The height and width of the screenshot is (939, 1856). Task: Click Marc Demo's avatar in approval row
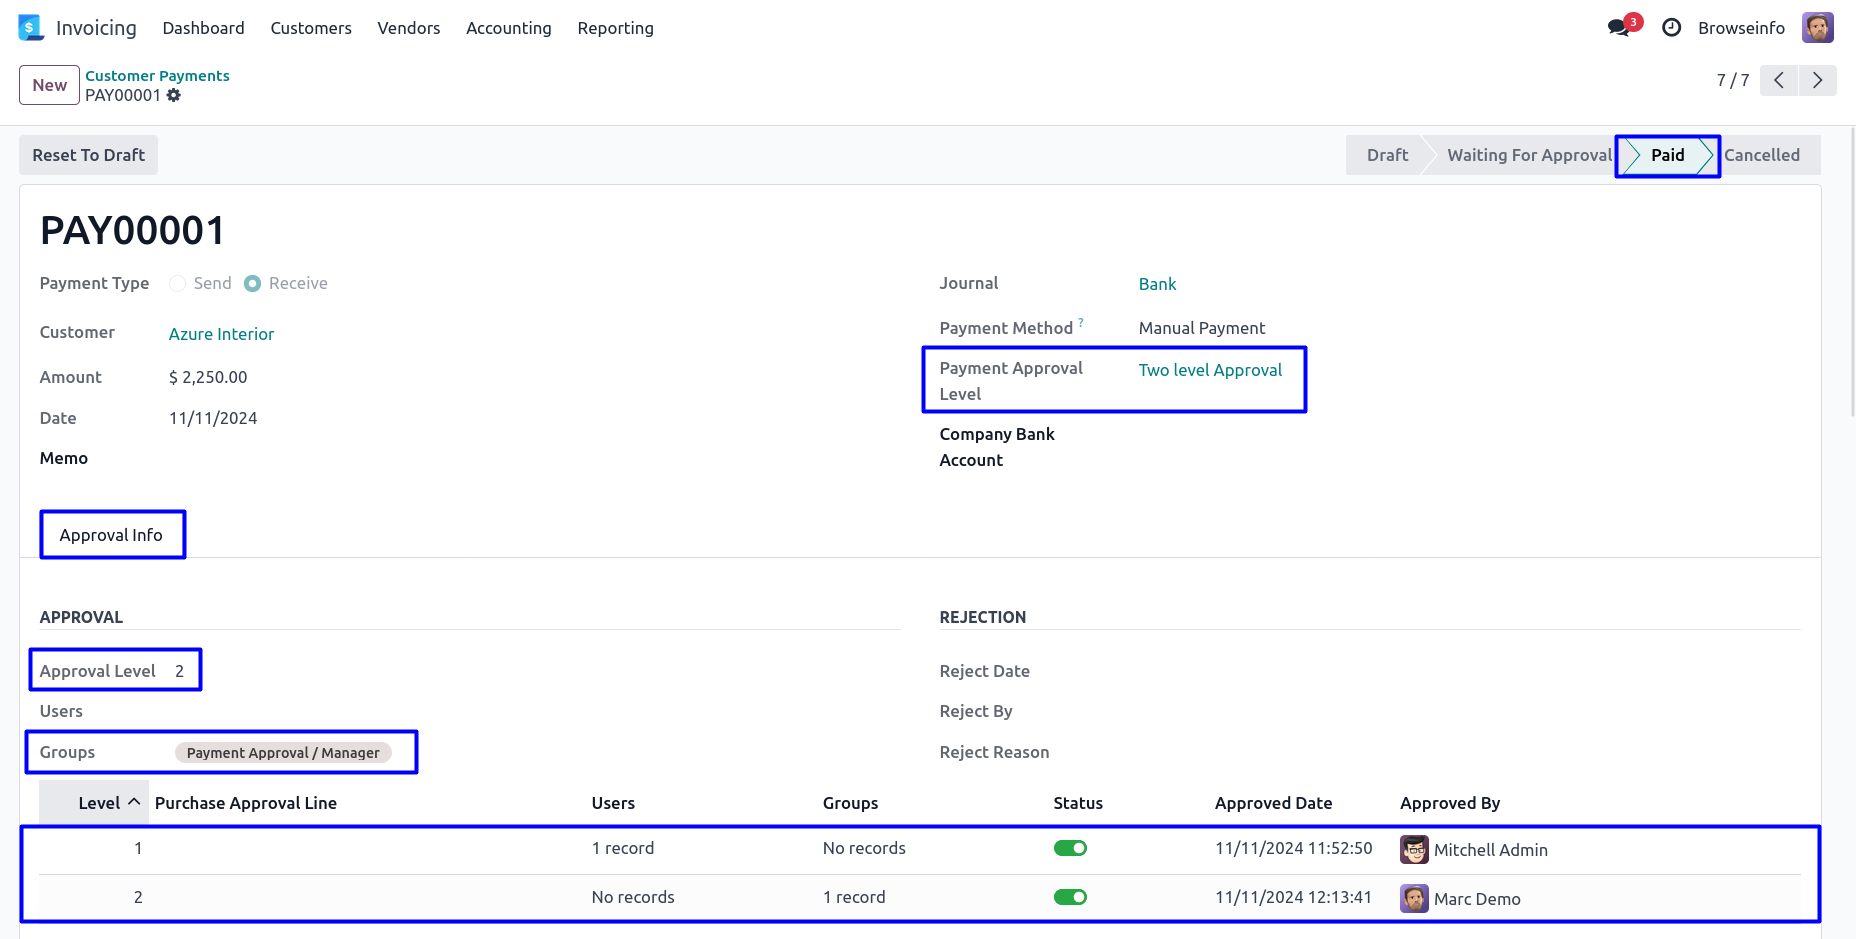1414,899
